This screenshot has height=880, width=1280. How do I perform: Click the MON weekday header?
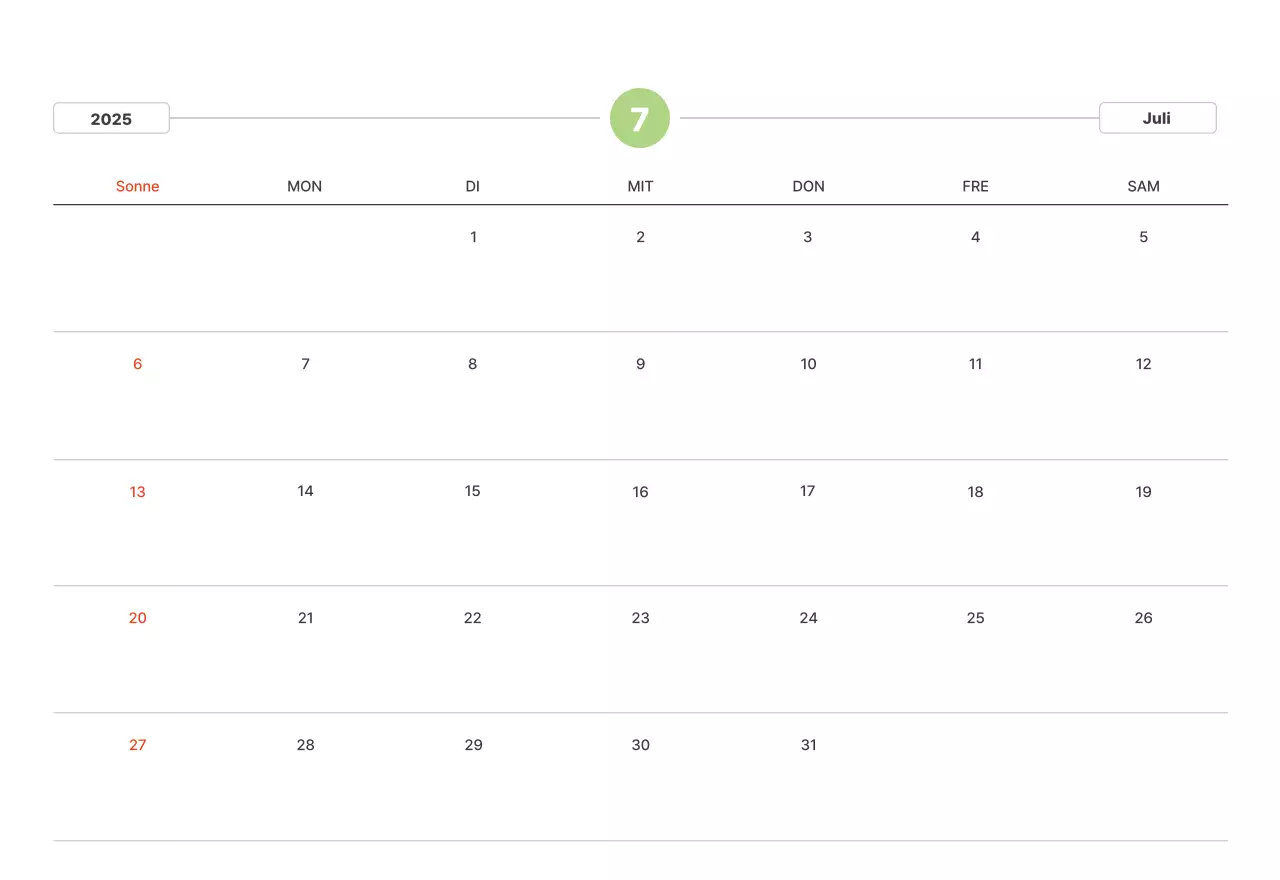pyautogui.click(x=305, y=186)
